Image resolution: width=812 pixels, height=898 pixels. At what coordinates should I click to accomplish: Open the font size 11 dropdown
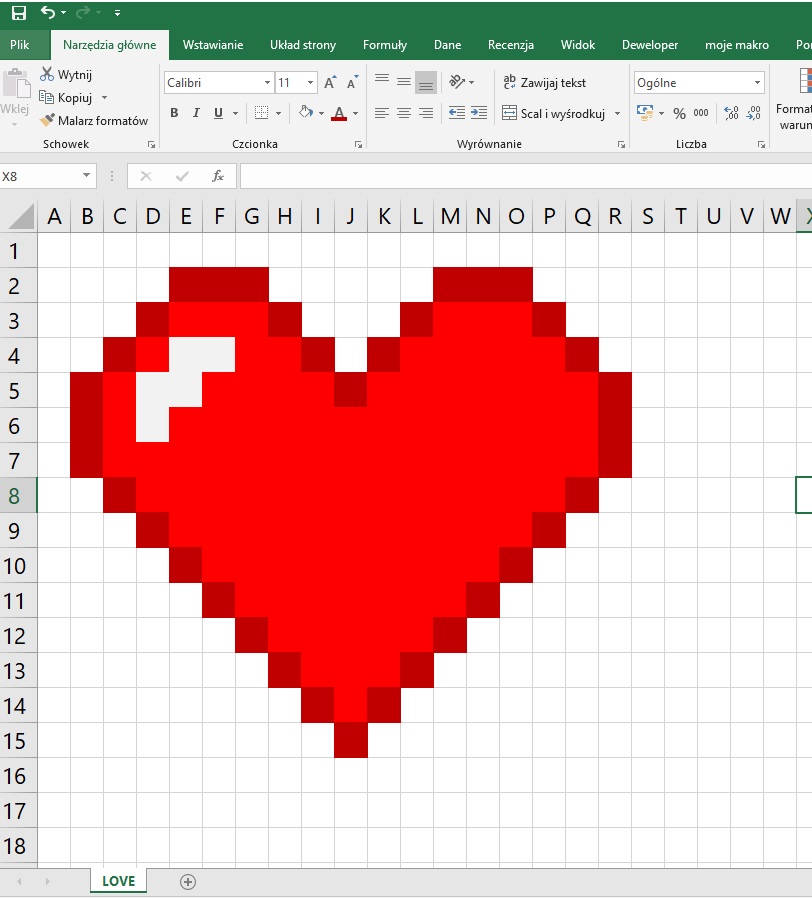click(310, 82)
